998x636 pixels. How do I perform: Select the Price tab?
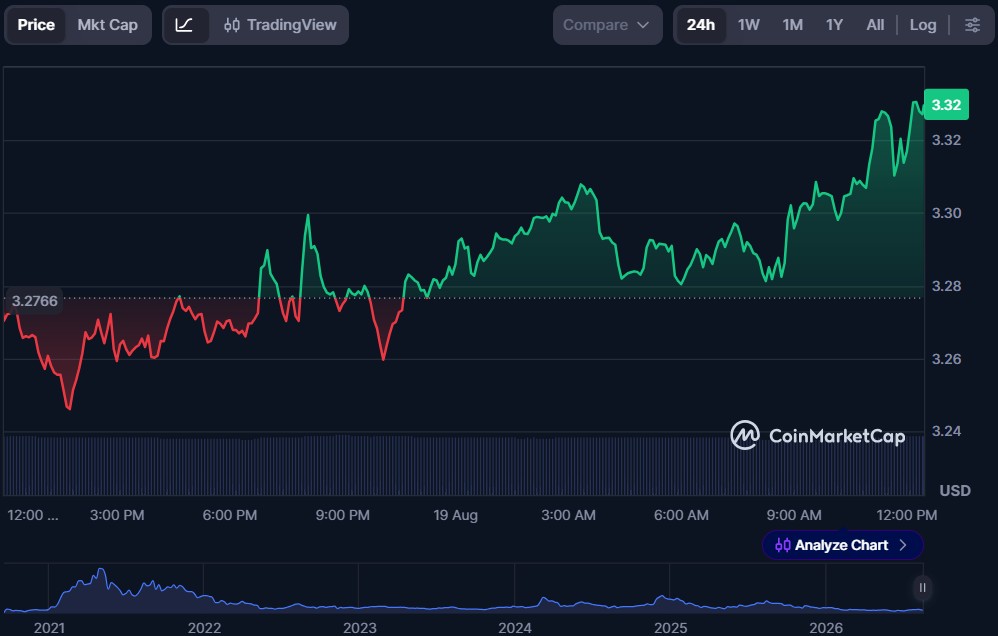pos(36,25)
